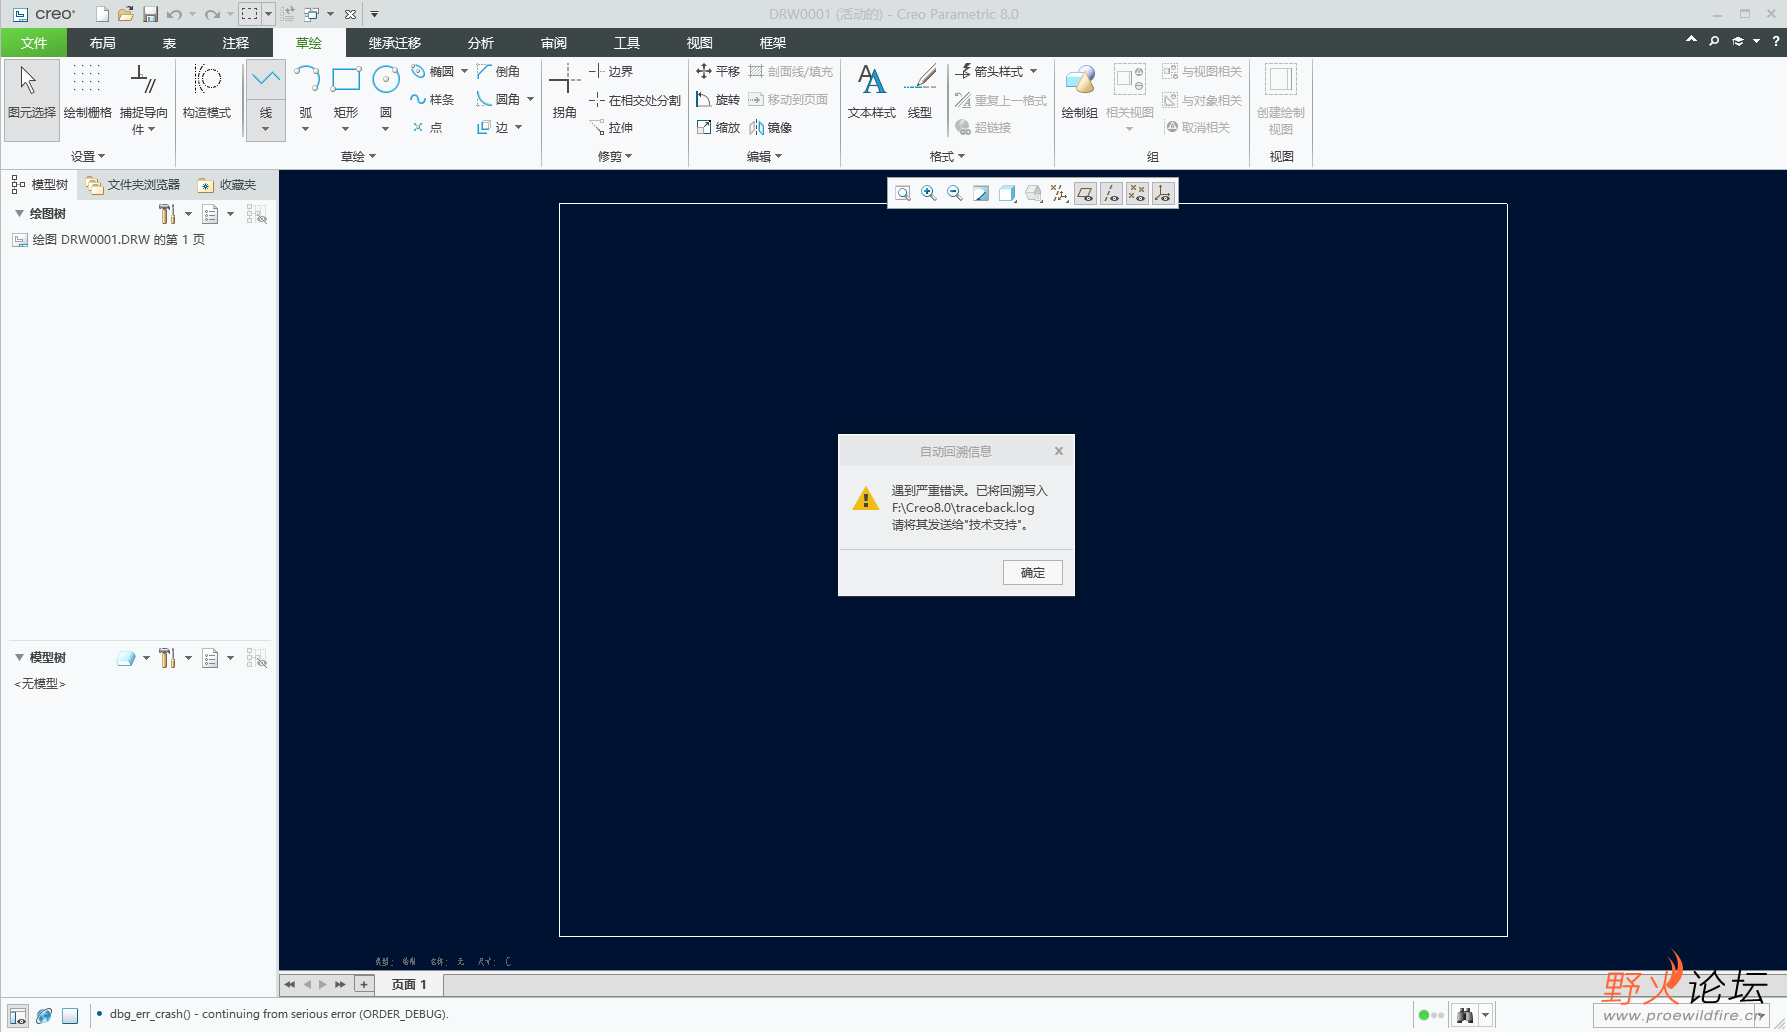Screen dimensions: 1787x1032
Task: Switch to the 注释 ribbon tab
Action: [236, 43]
